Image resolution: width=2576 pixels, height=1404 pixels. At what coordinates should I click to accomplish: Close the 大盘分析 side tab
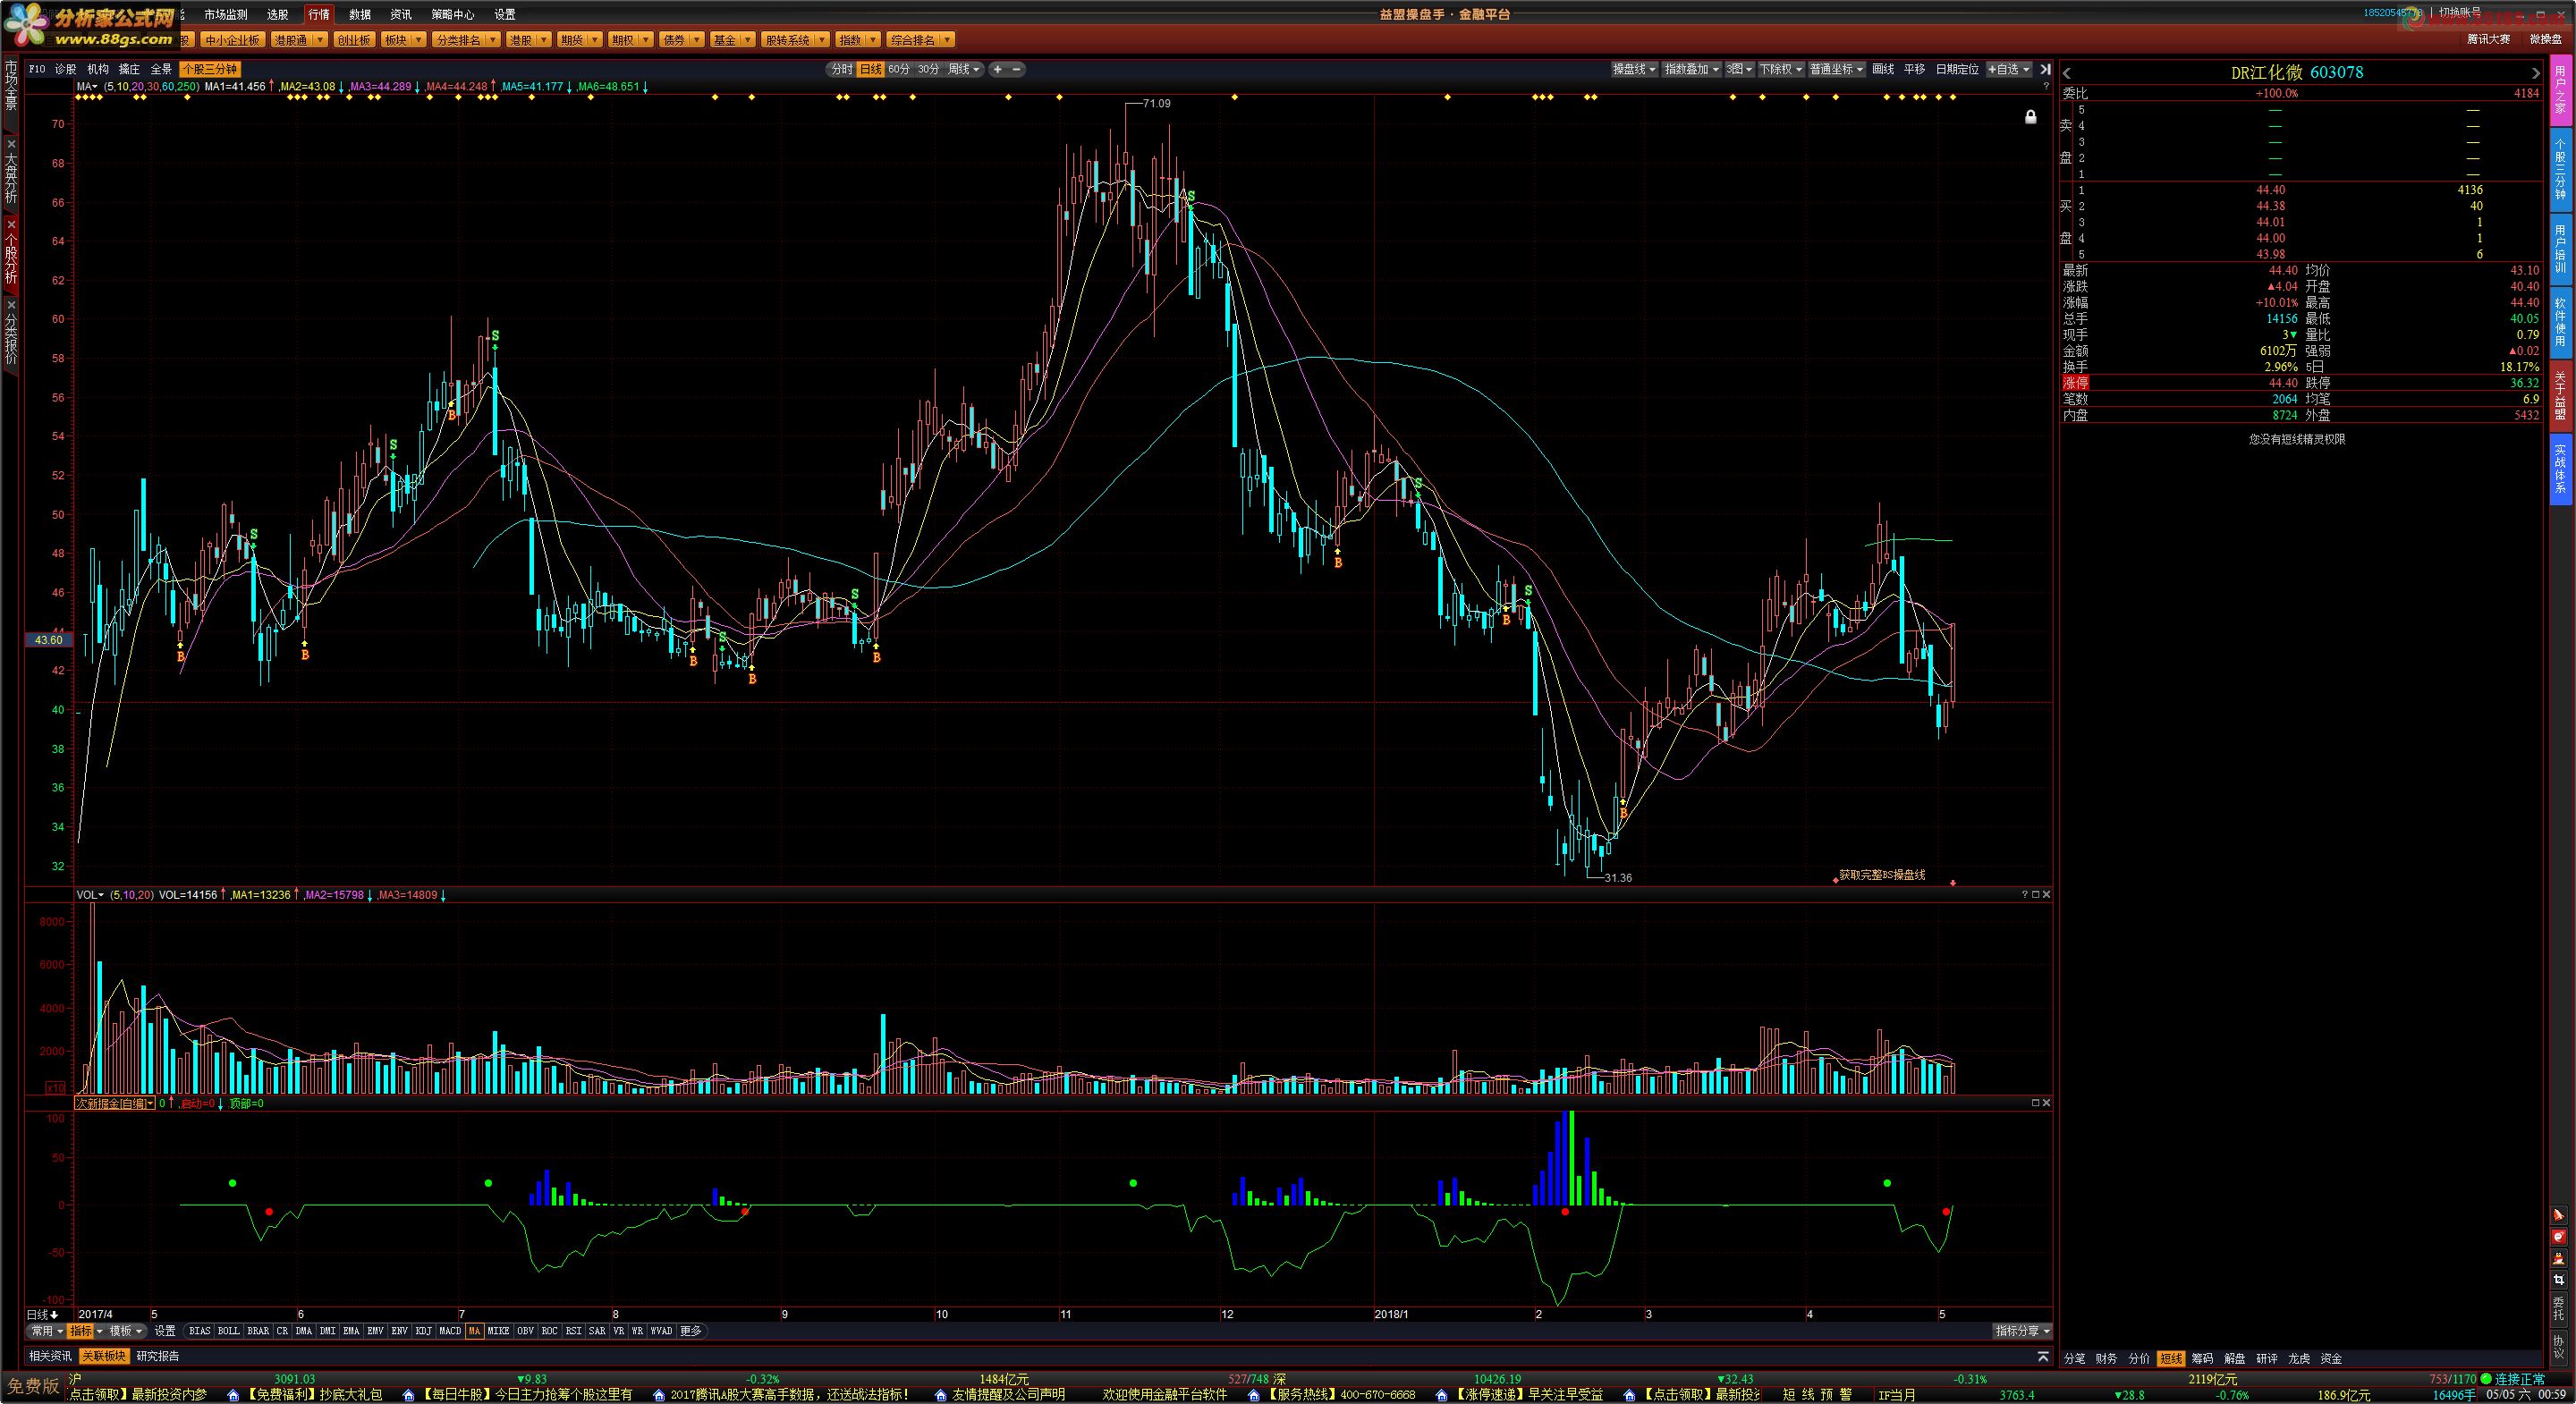[x=11, y=144]
